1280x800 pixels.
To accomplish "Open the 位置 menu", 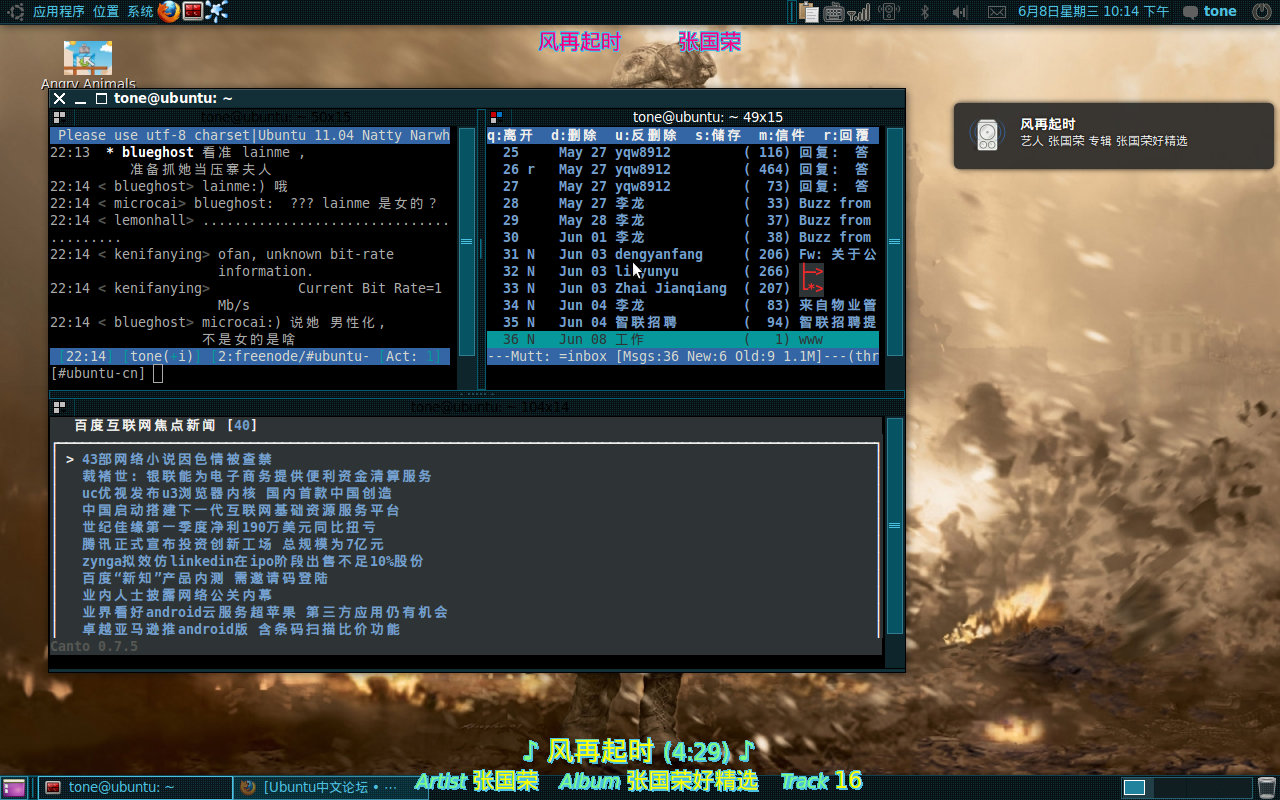I will (106, 12).
